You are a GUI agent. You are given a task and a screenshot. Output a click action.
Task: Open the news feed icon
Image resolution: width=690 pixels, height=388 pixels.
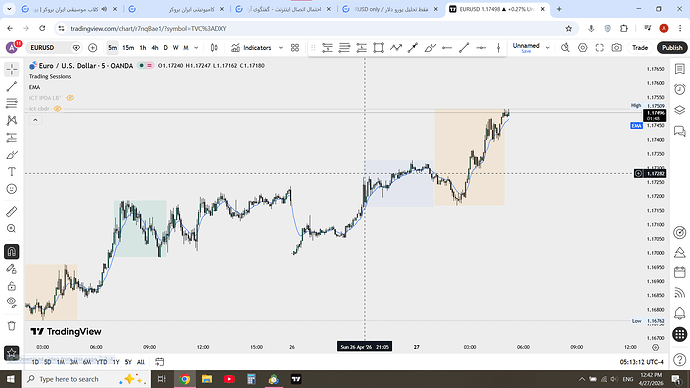coord(680,293)
